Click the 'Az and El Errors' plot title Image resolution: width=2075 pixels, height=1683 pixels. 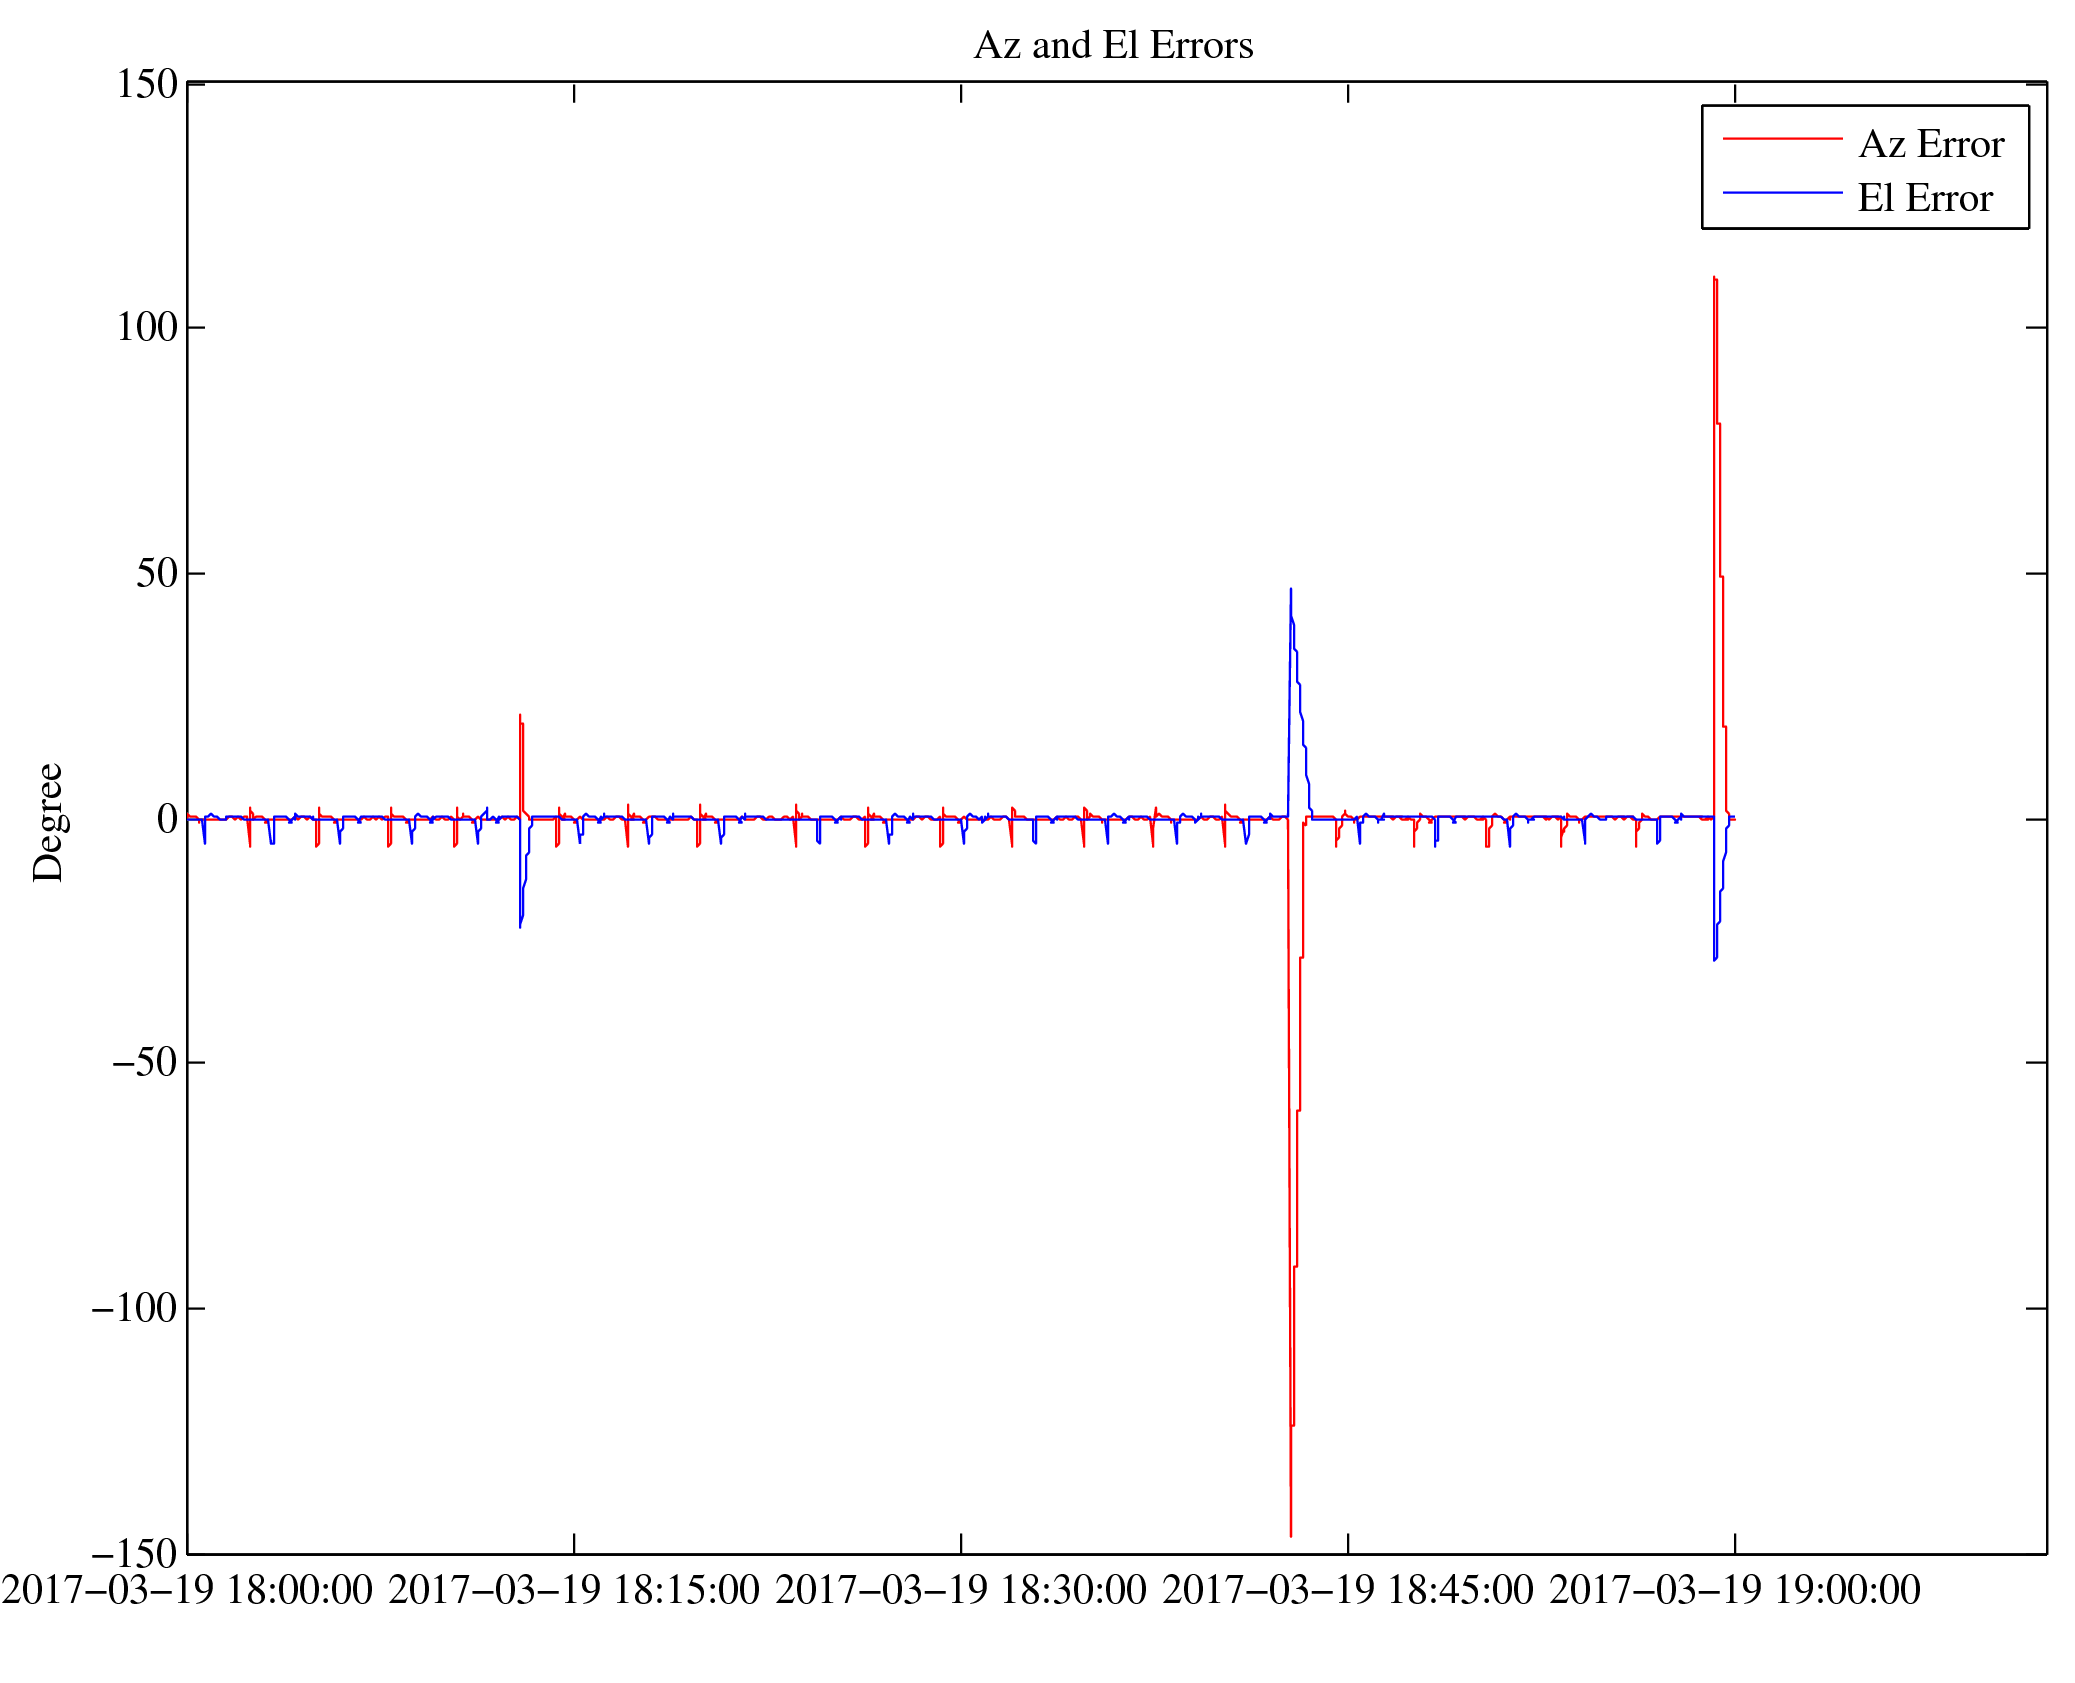tap(1113, 46)
